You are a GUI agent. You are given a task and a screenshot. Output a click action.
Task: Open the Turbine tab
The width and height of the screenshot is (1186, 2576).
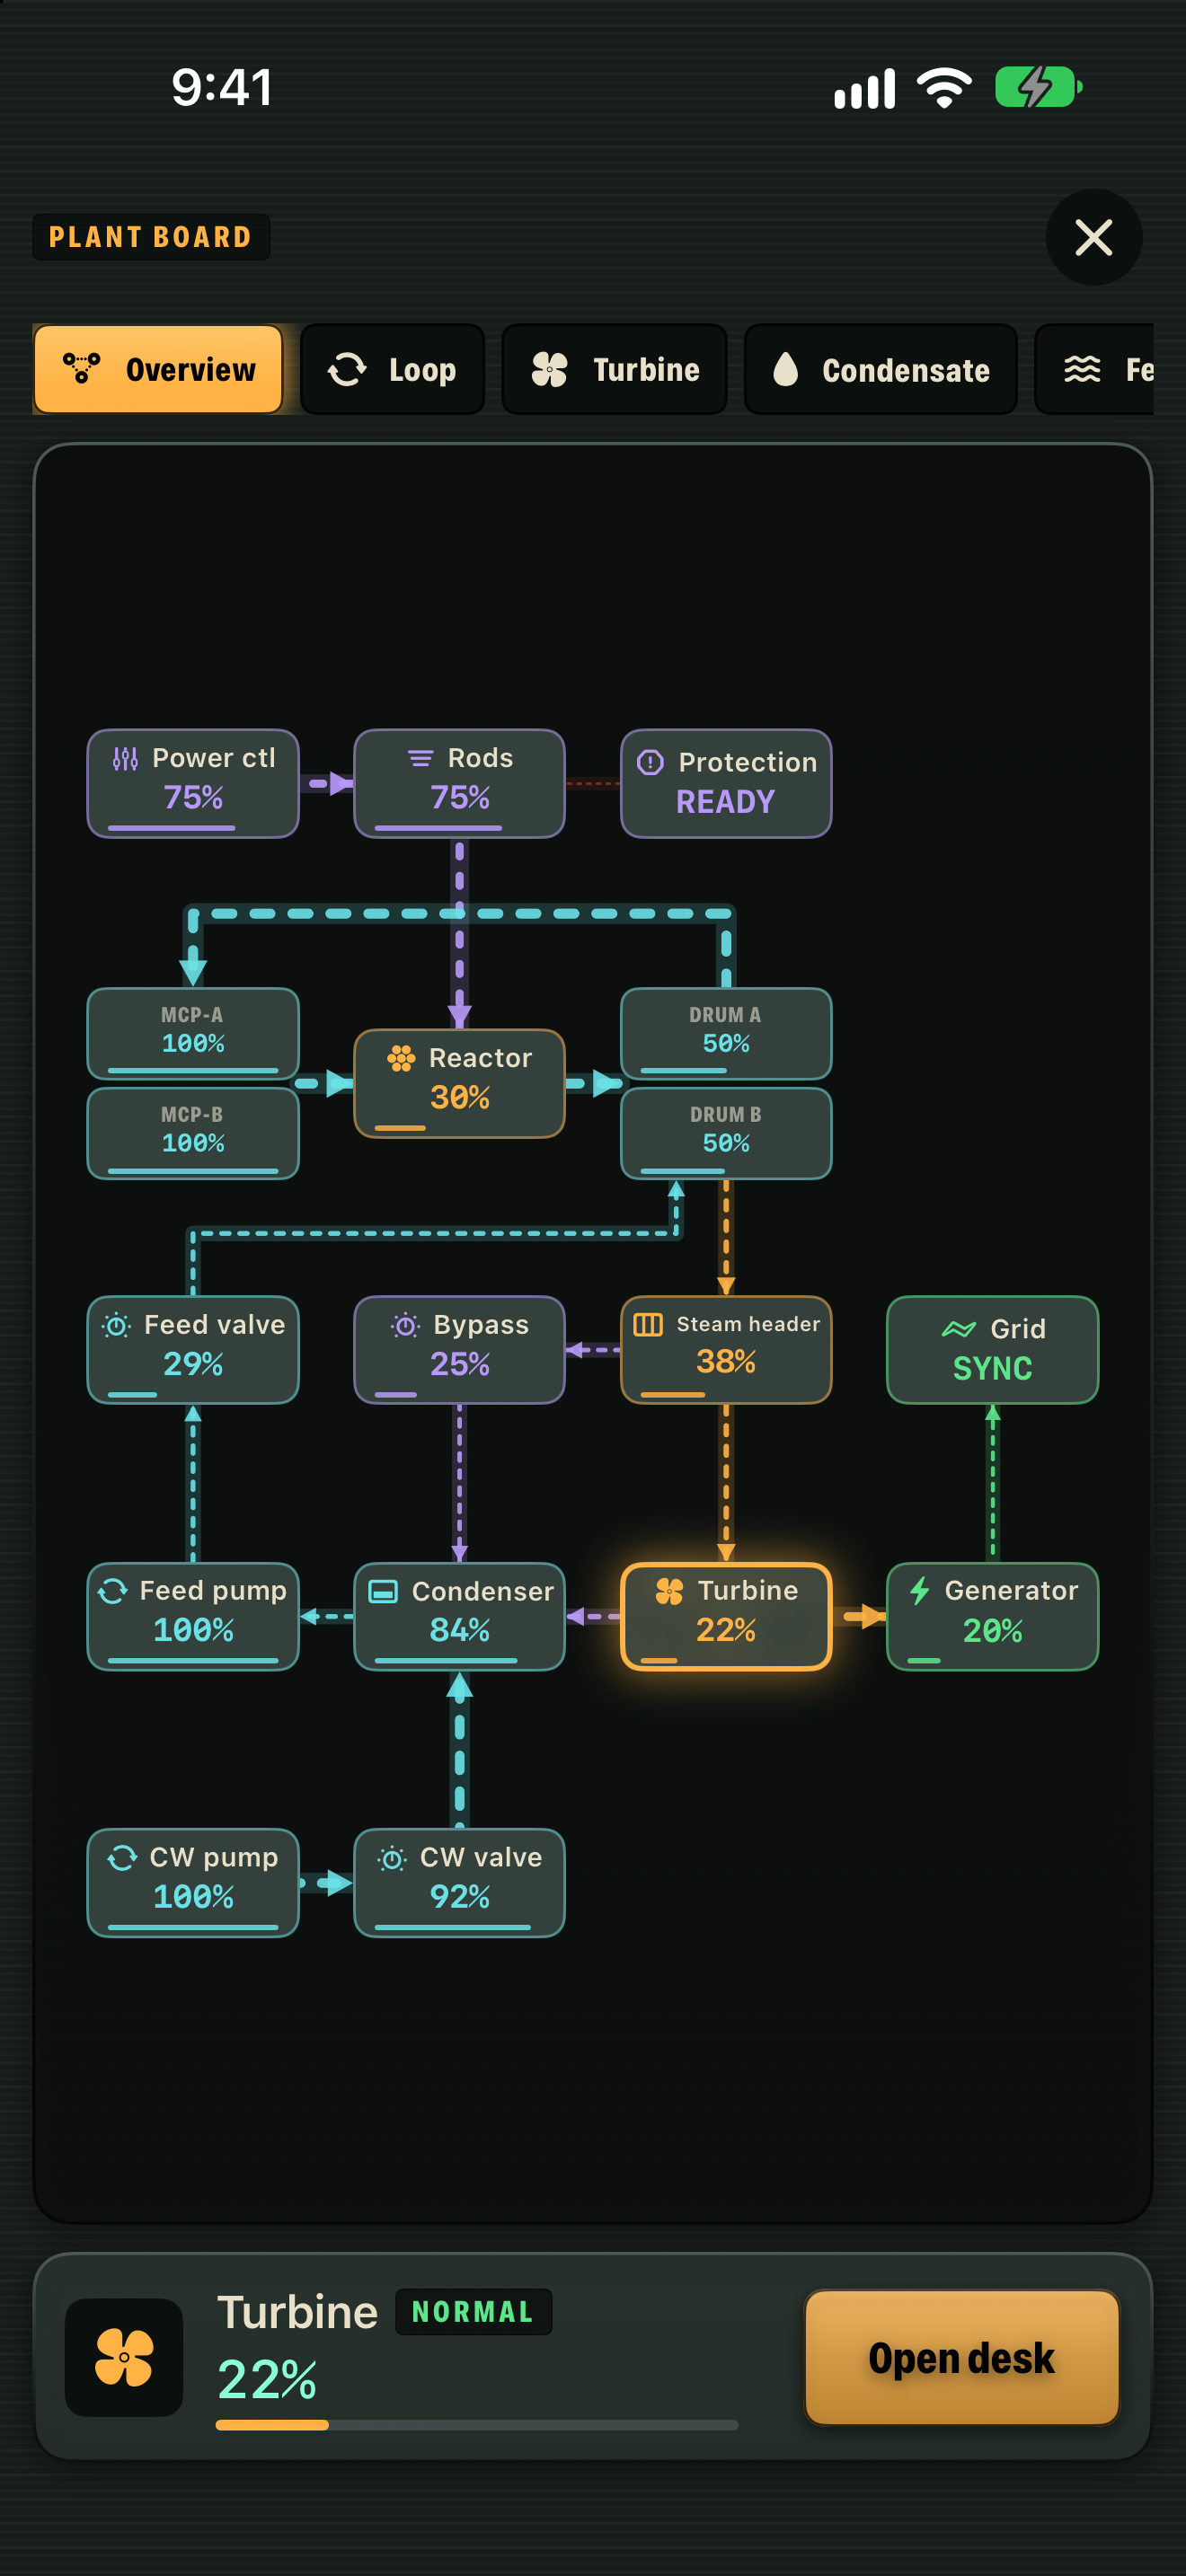click(x=614, y=369)
